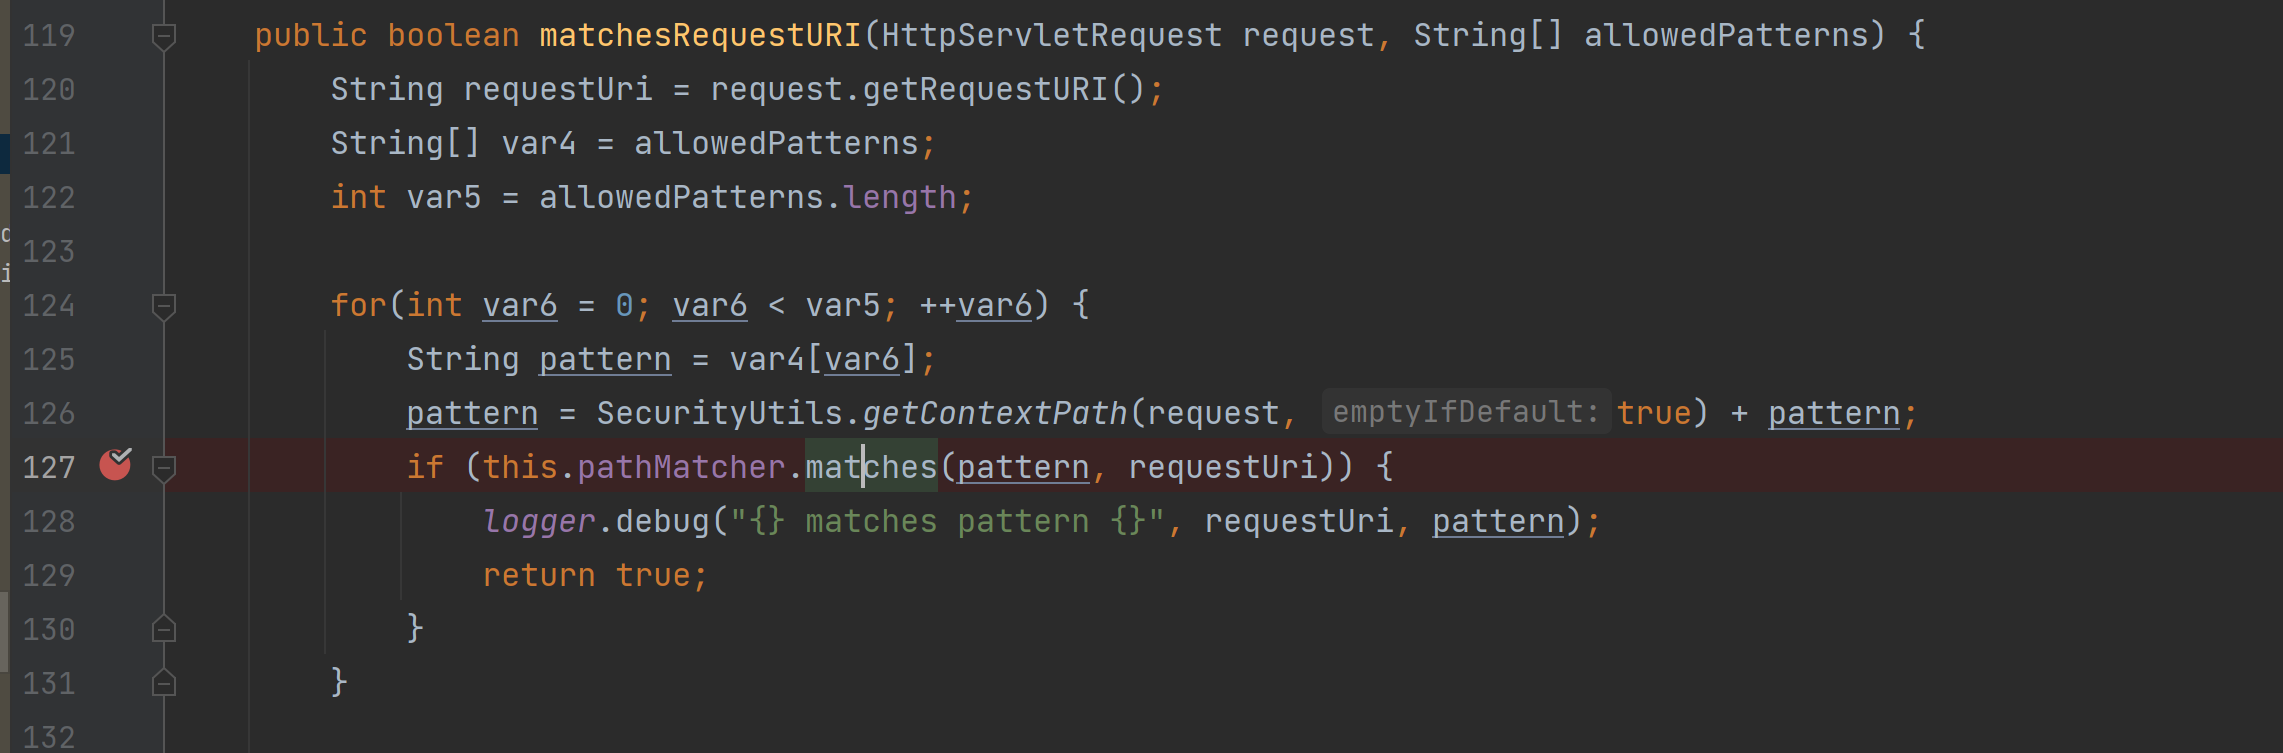The image size is (2283, 753).
Task: Click the emptyIfDefault parameter hint
Action: 1465,412
